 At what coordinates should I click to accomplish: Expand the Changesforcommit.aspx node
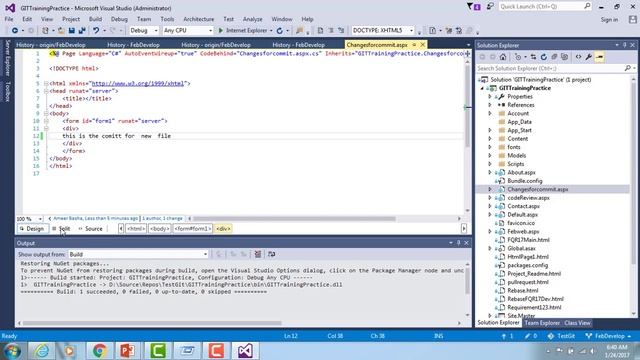[490, 189]
